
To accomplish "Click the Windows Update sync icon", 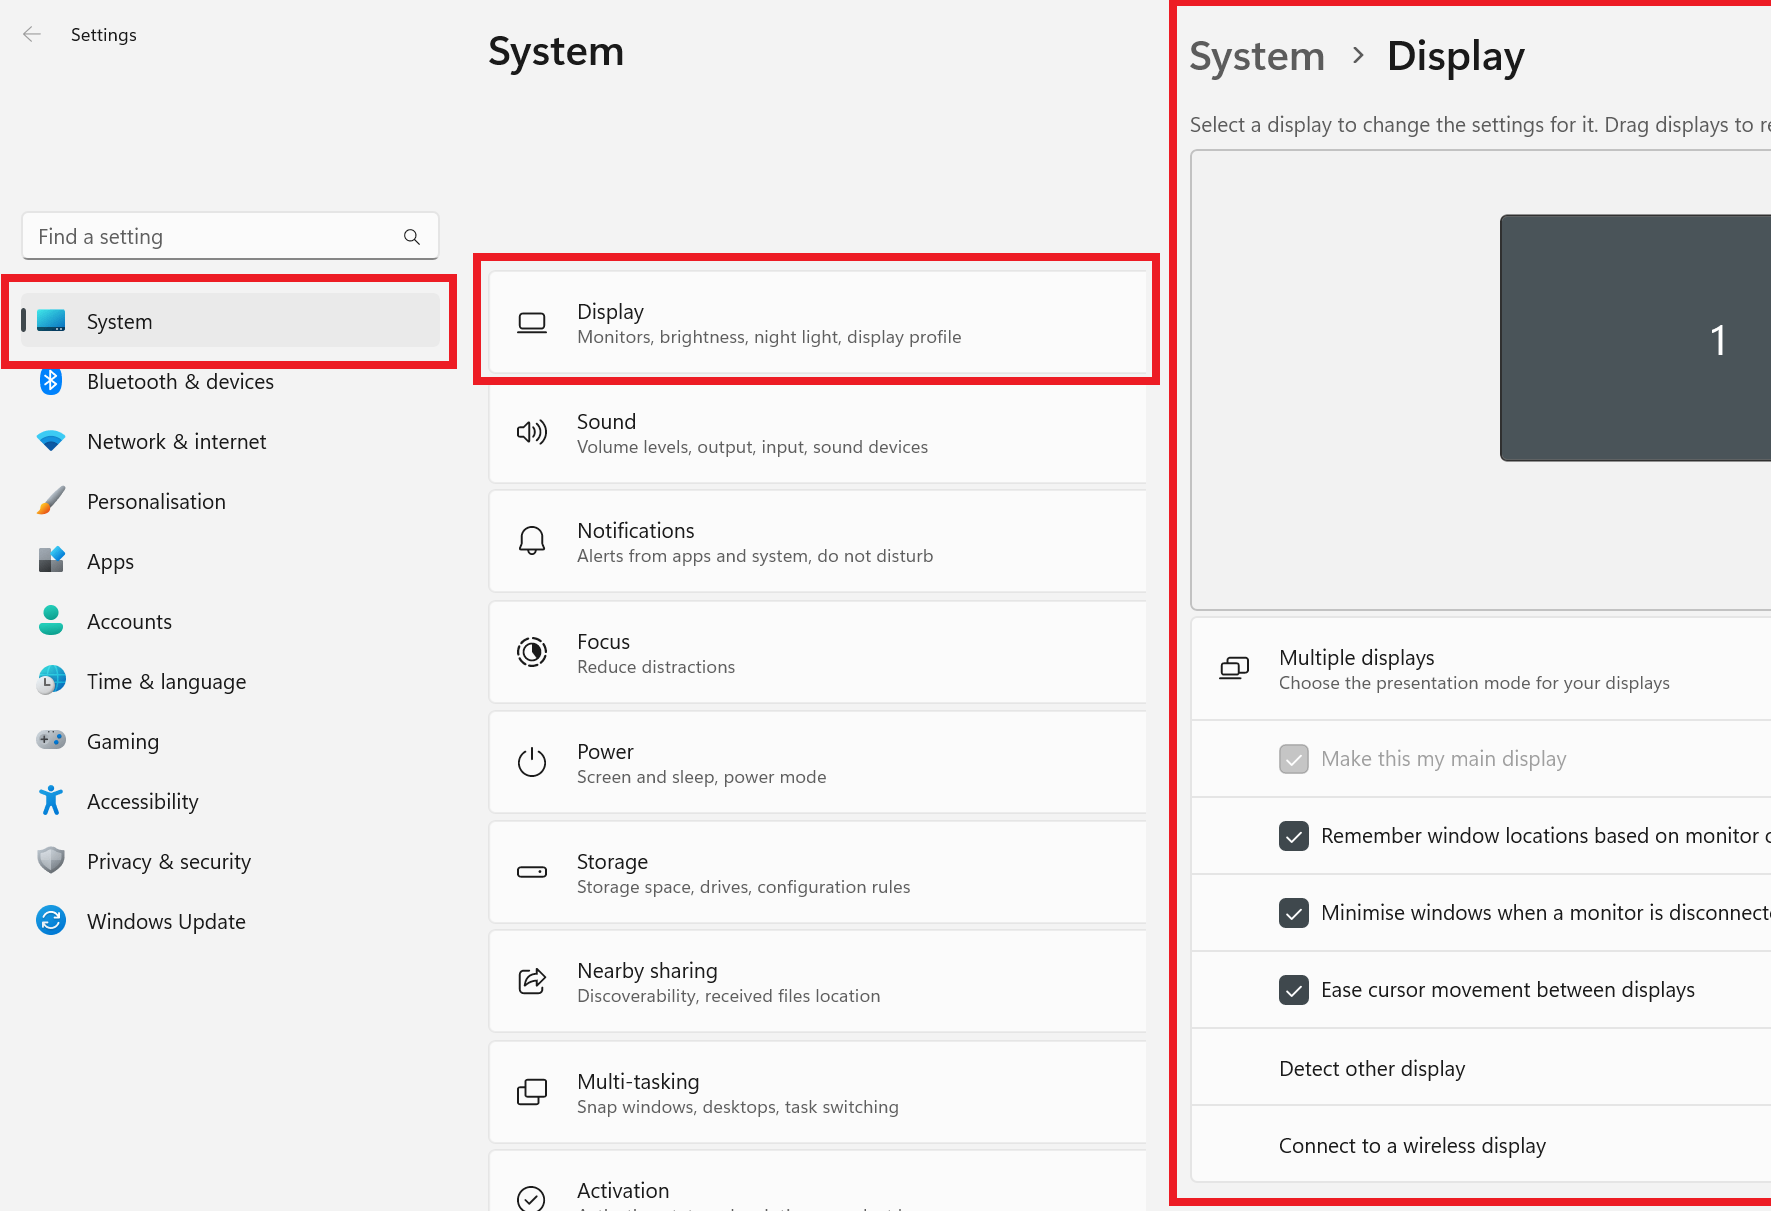I will tap(51, 921).
